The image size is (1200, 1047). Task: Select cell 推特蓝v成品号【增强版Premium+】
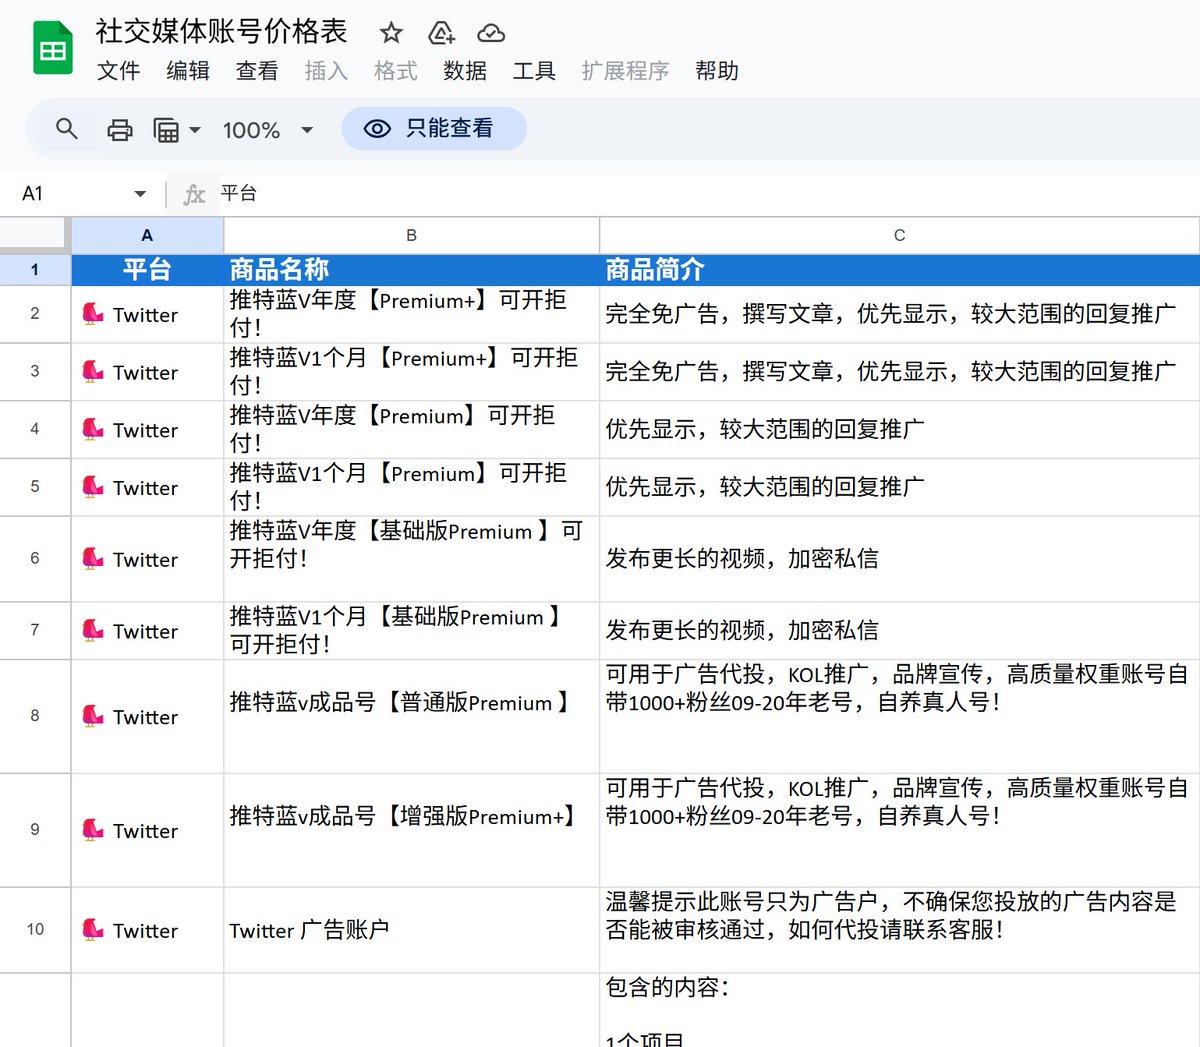411,831
